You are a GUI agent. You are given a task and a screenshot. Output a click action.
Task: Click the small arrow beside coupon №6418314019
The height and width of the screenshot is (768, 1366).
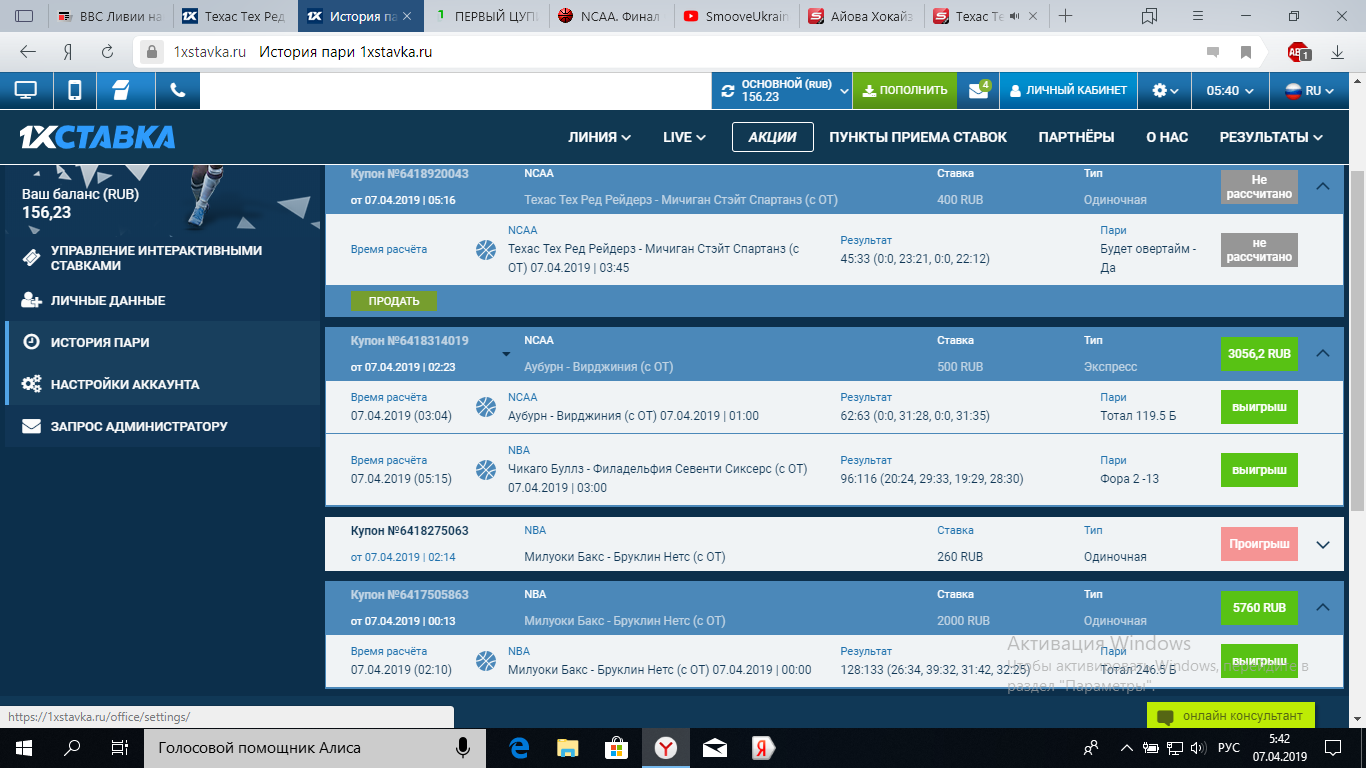point(506,354)
